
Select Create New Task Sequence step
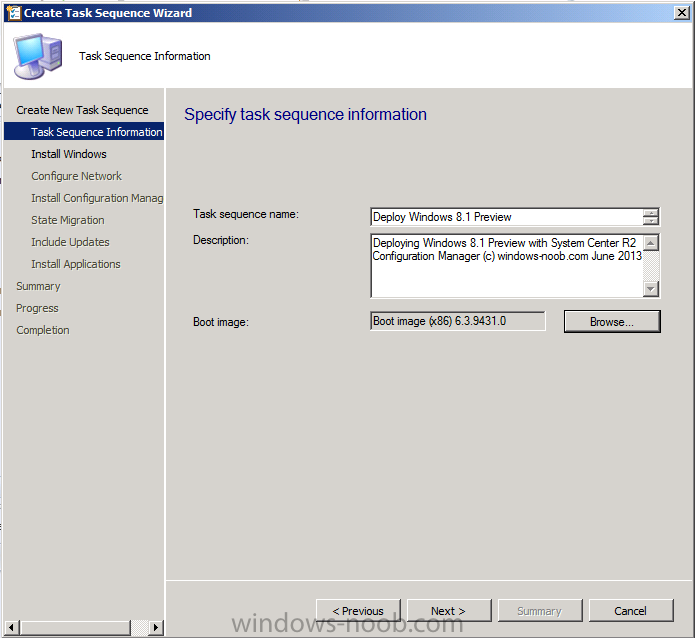coord(82,110)
